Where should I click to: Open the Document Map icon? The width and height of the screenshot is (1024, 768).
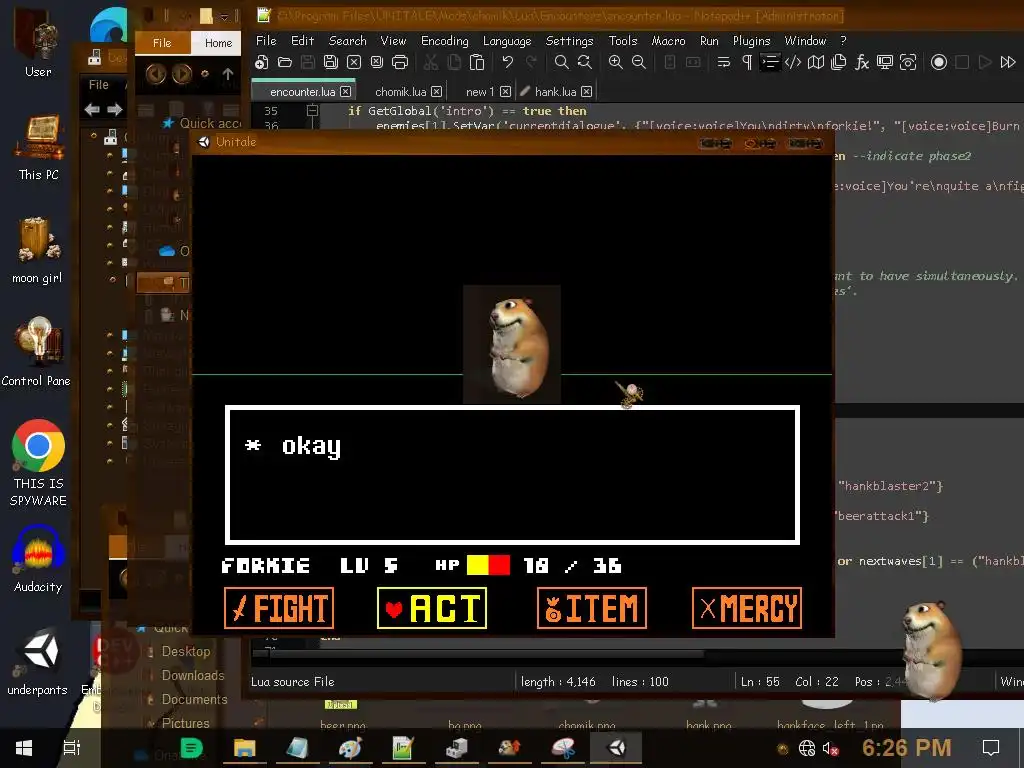point(816,62)
